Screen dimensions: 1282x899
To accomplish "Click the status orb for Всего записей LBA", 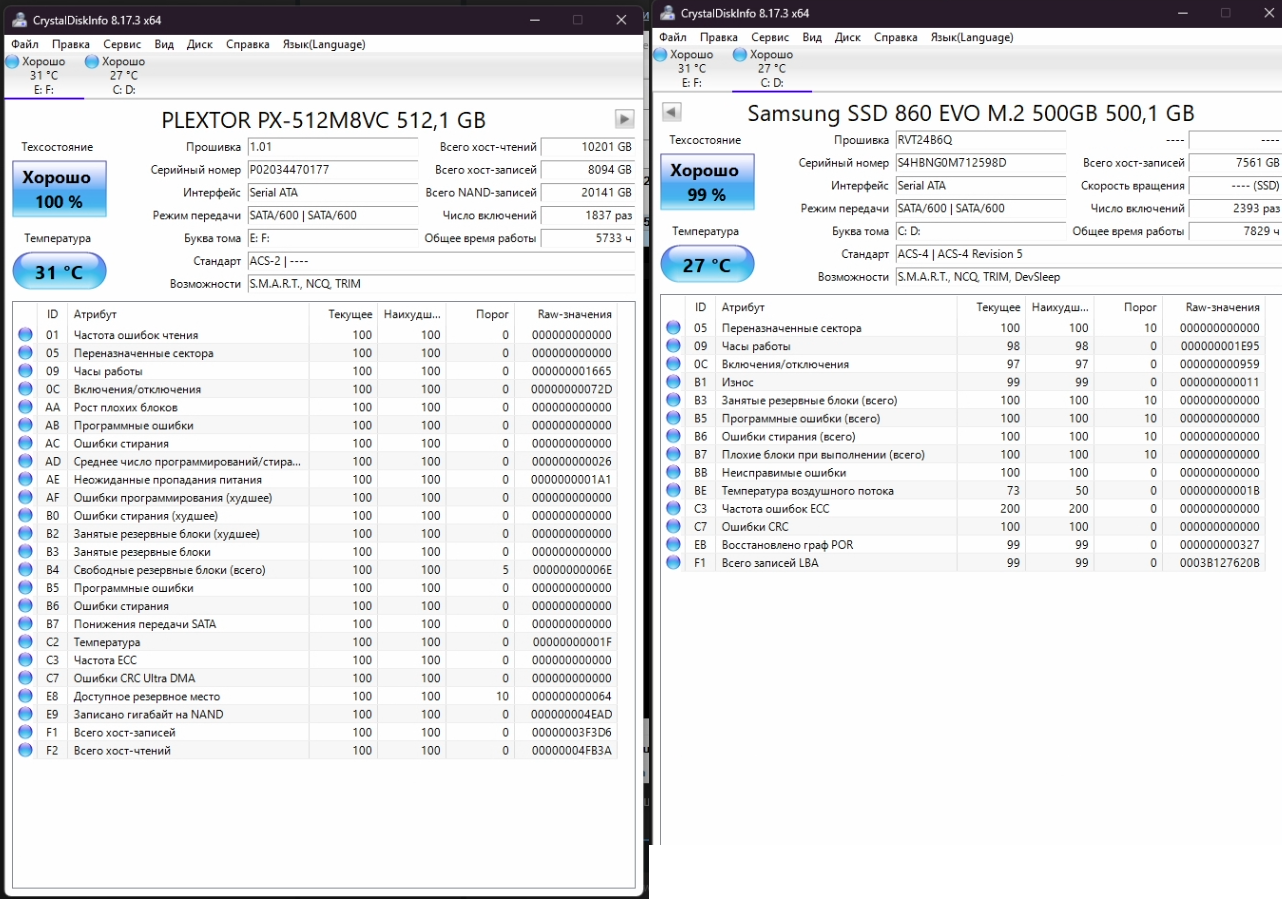I will point(674,563).
